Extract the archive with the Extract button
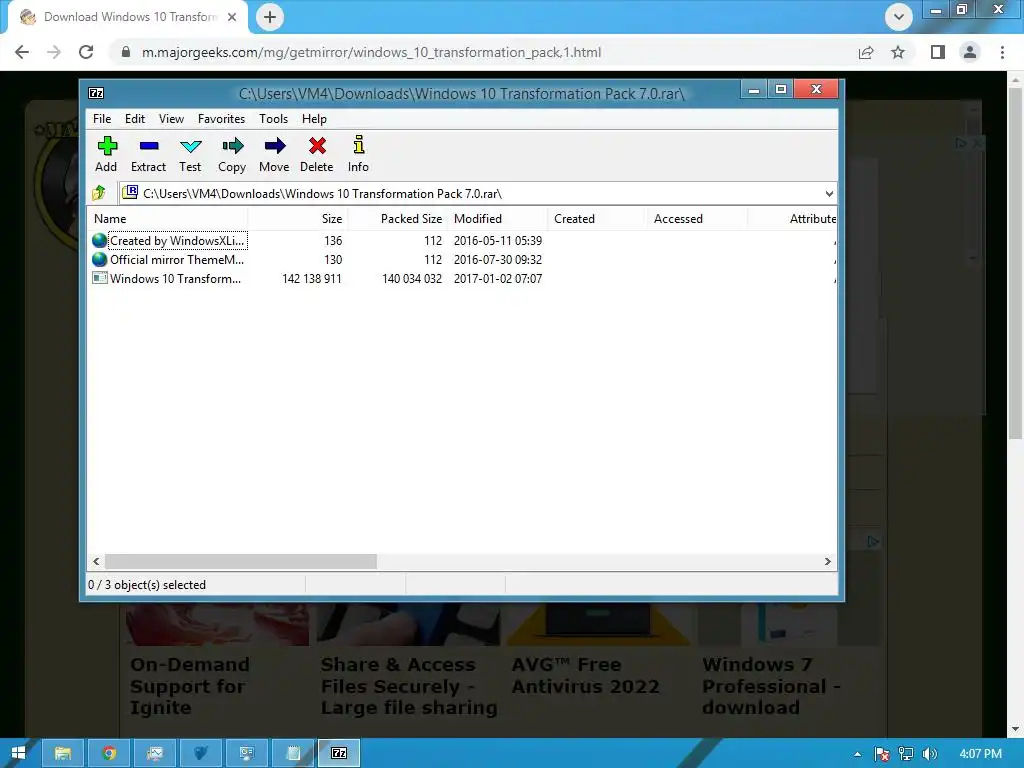Screen dimensions: 1024x768 (x=148, y=154)
